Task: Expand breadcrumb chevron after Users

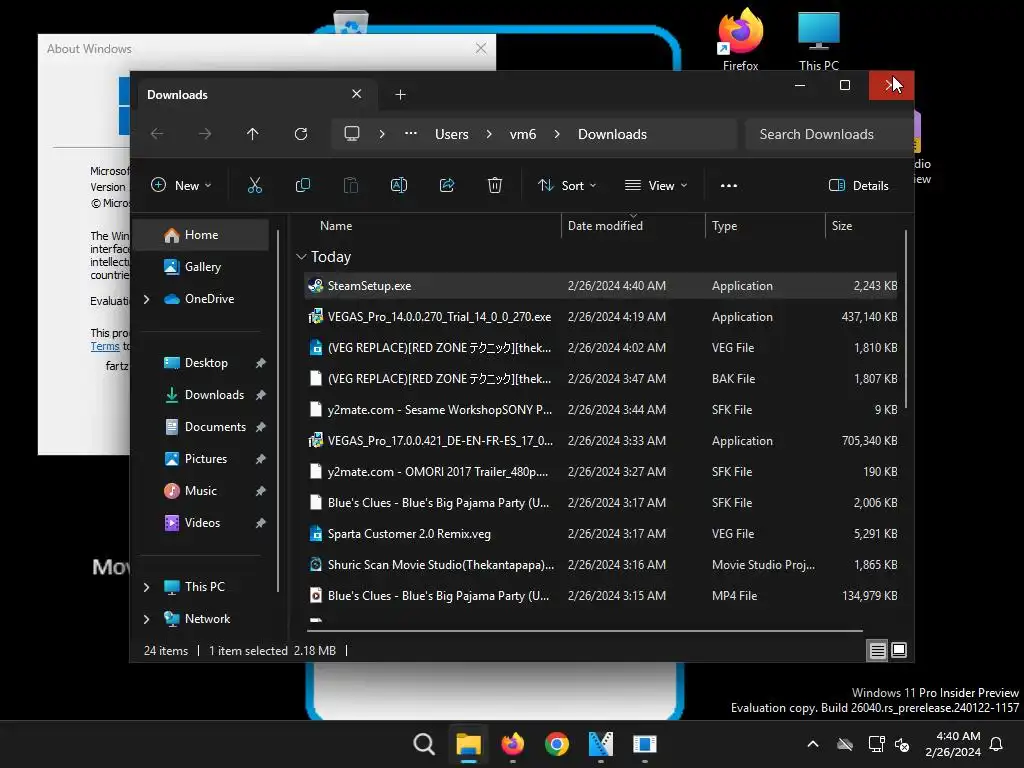Action: pos(489,134)
